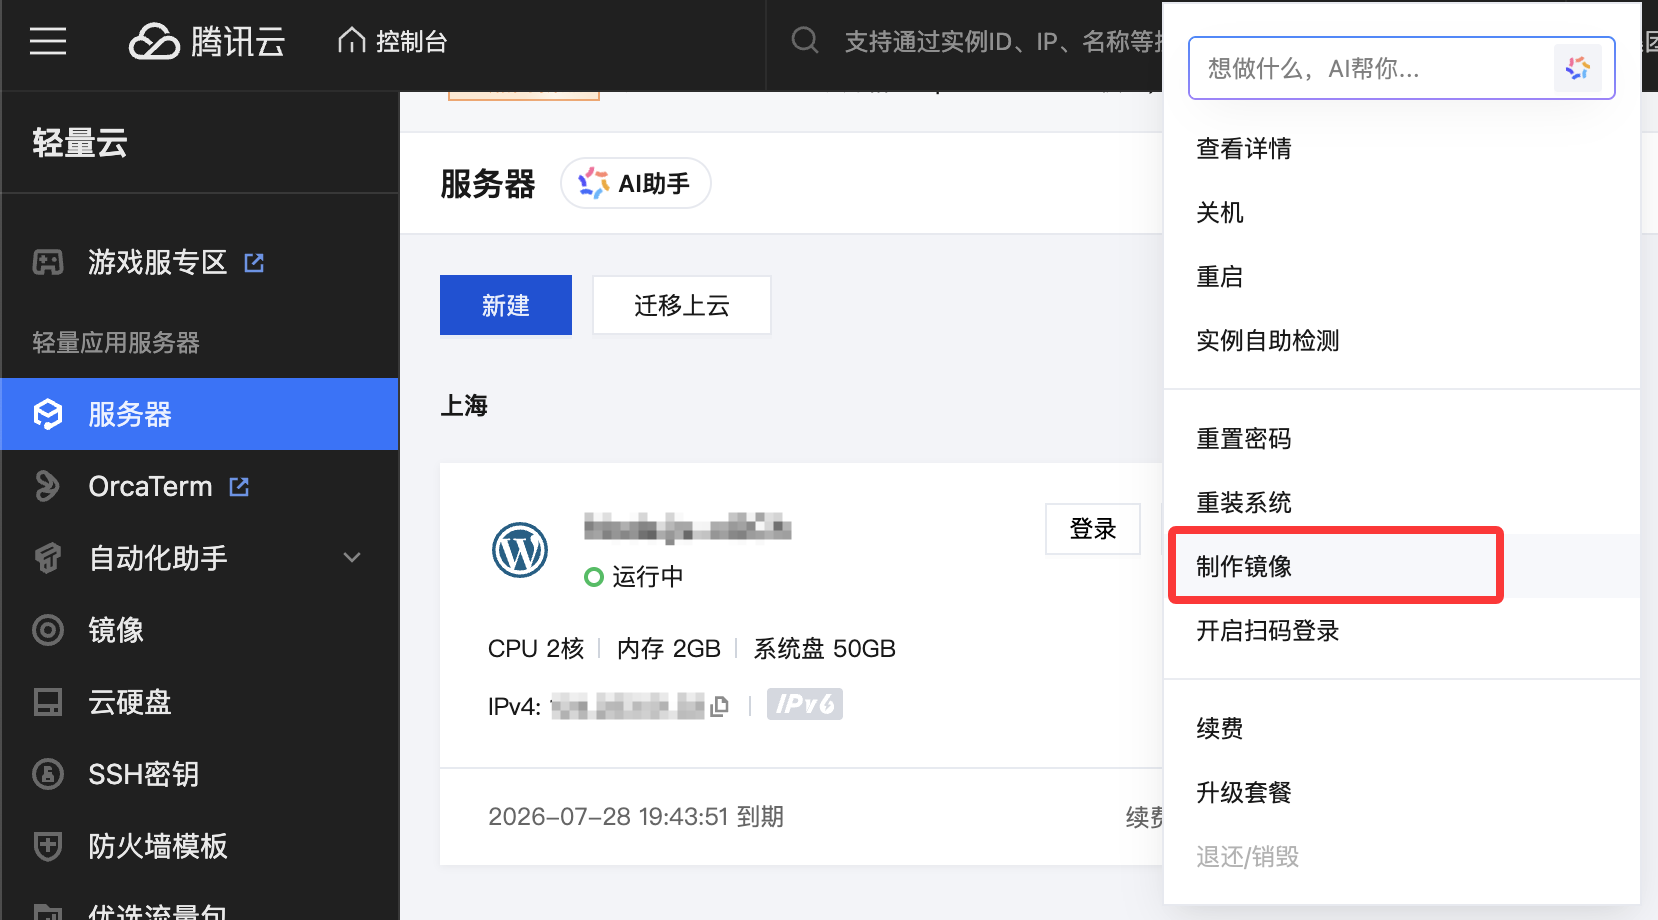Open the AI助手 assistant button
1658x920 pixels.
636,184
